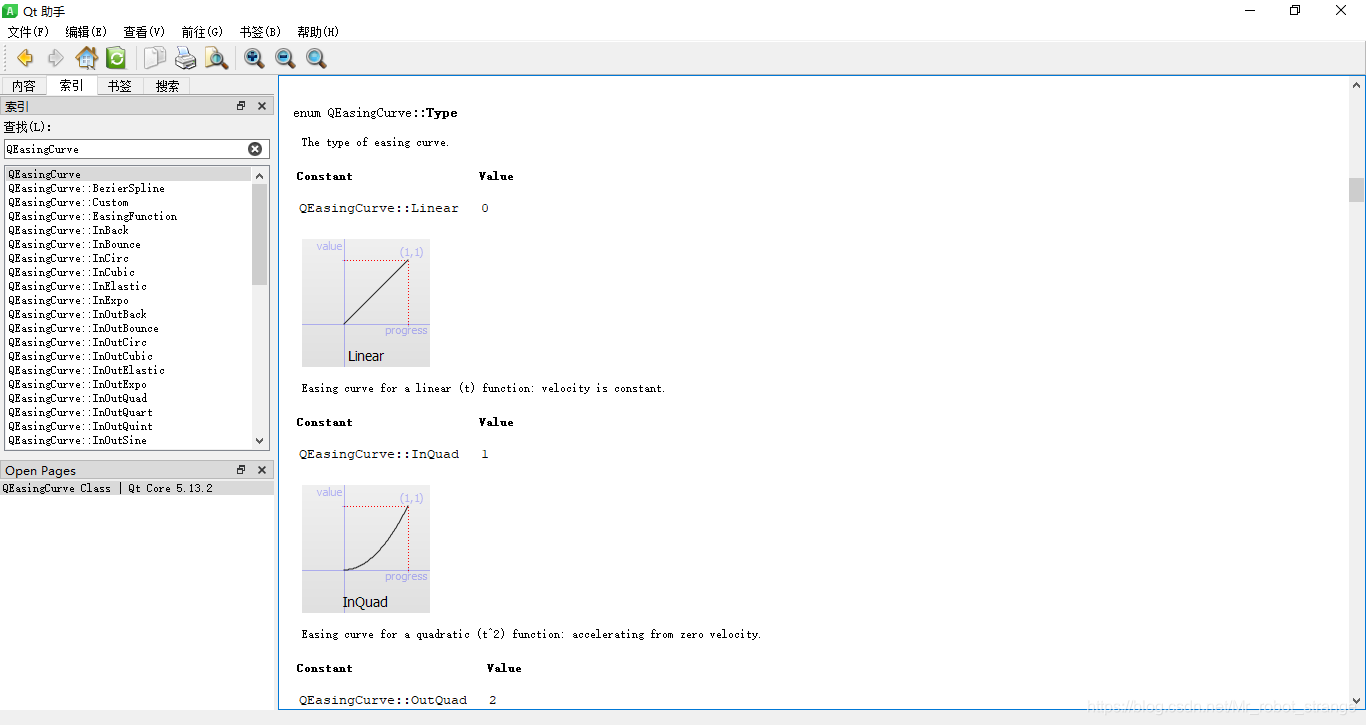Image resolution: width=1366 pixels, height=725 pixels.
Task: Select QEasingCurve::InBack index entry
Action: pos(129,230)
